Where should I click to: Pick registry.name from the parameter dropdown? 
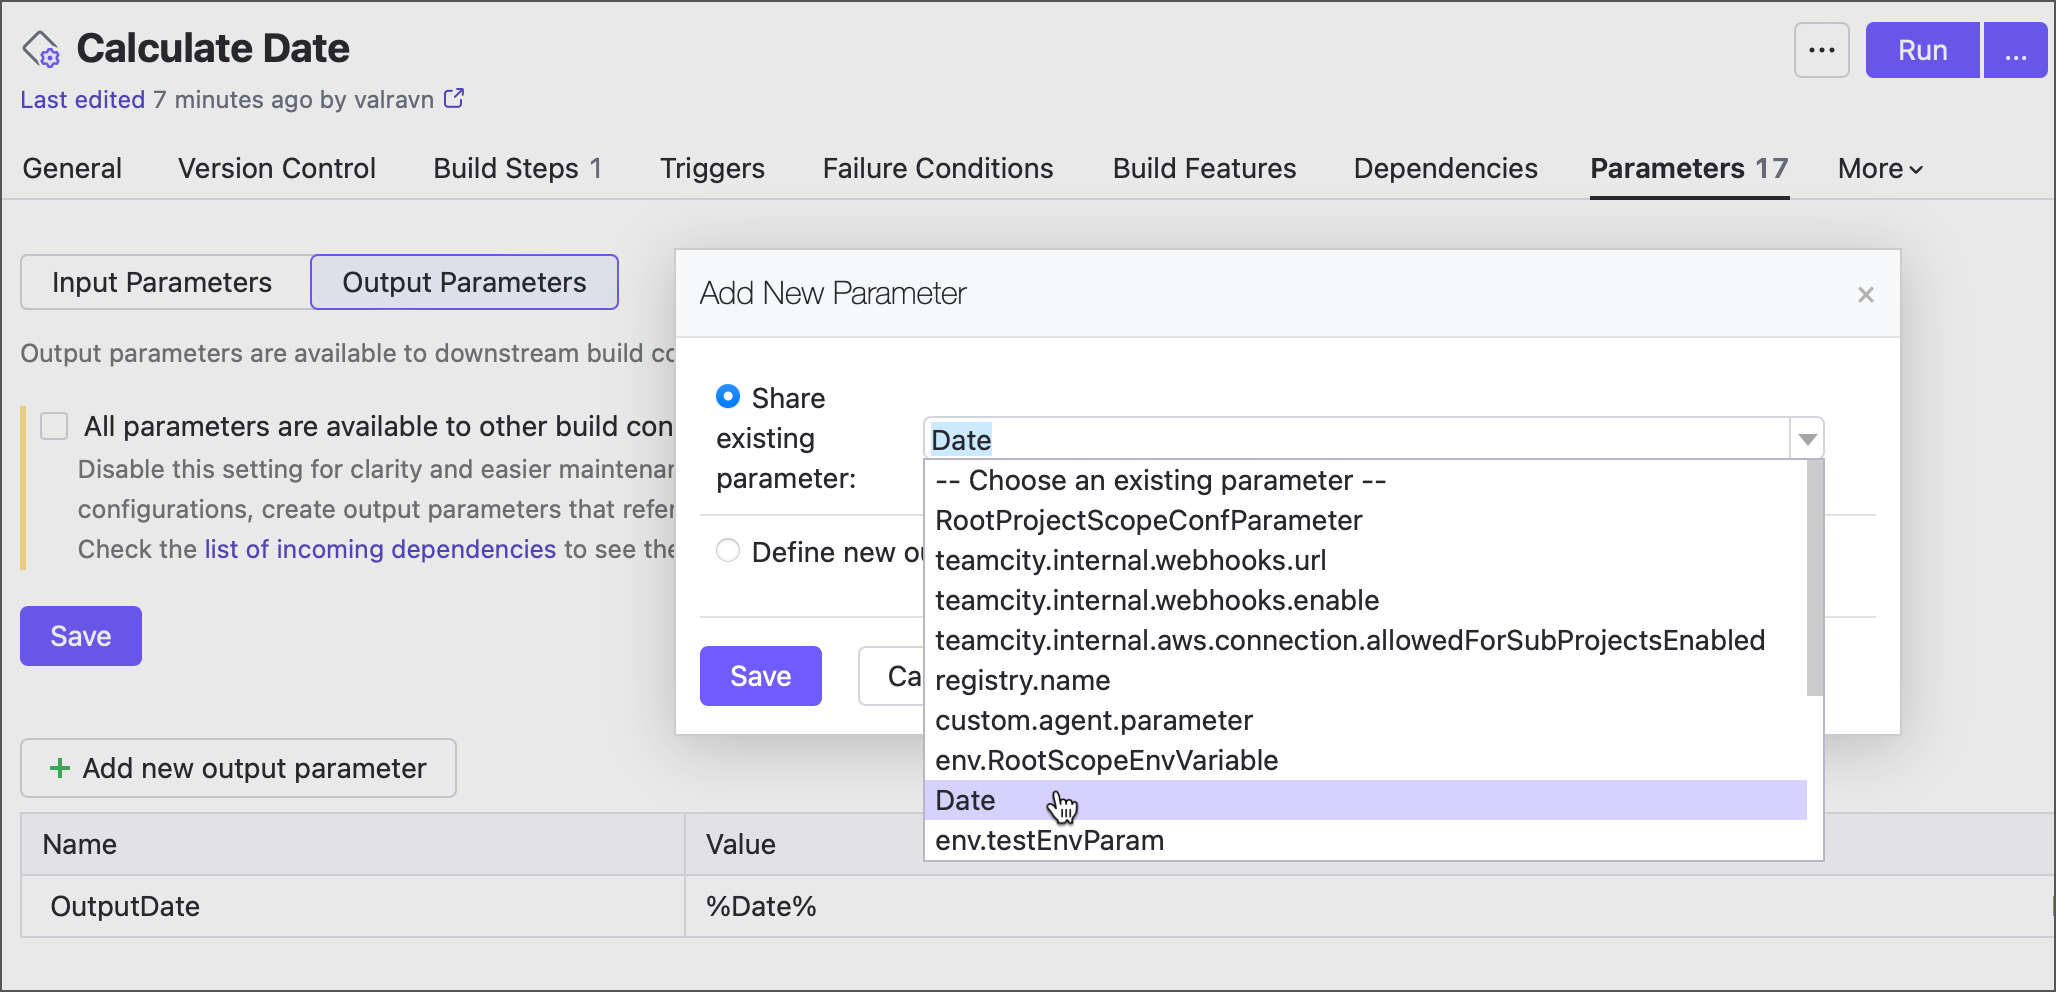click(x=1022, y=680)
